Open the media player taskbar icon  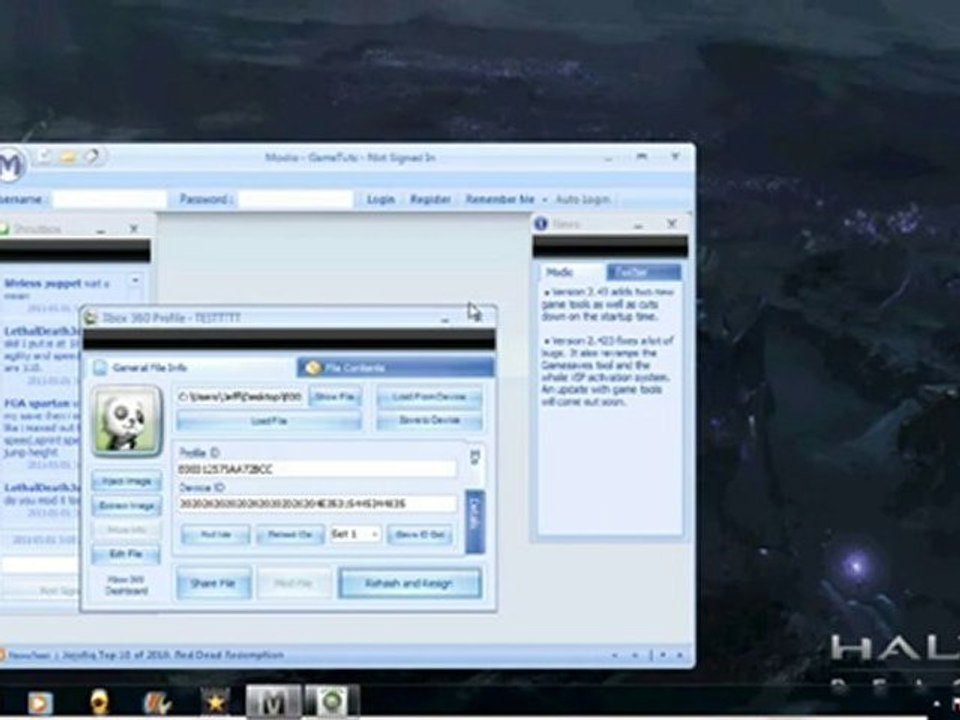tap(40, 703)
